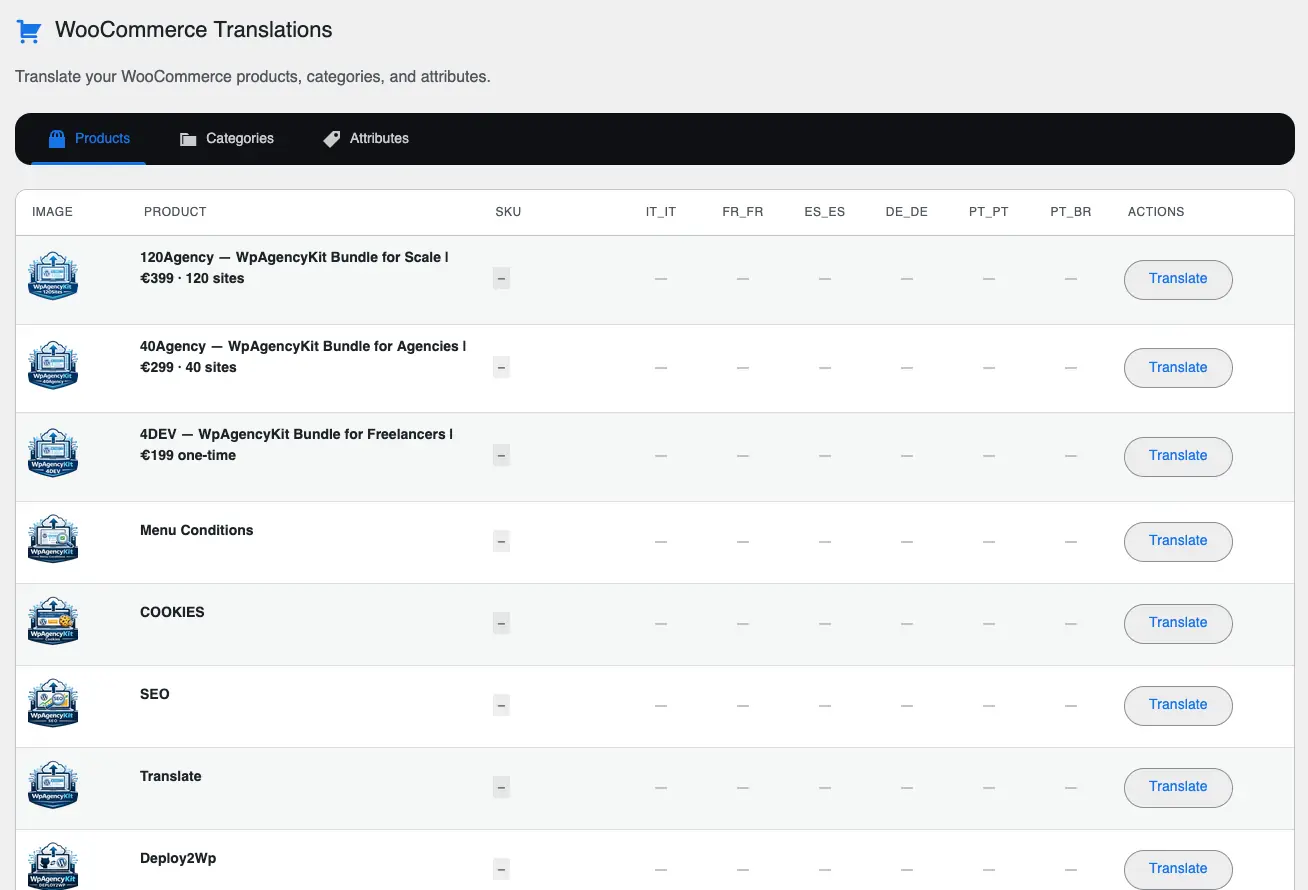Open the 40Agency bundle product thumbnail
The image size is (1308, 890).
coord(53,365)
